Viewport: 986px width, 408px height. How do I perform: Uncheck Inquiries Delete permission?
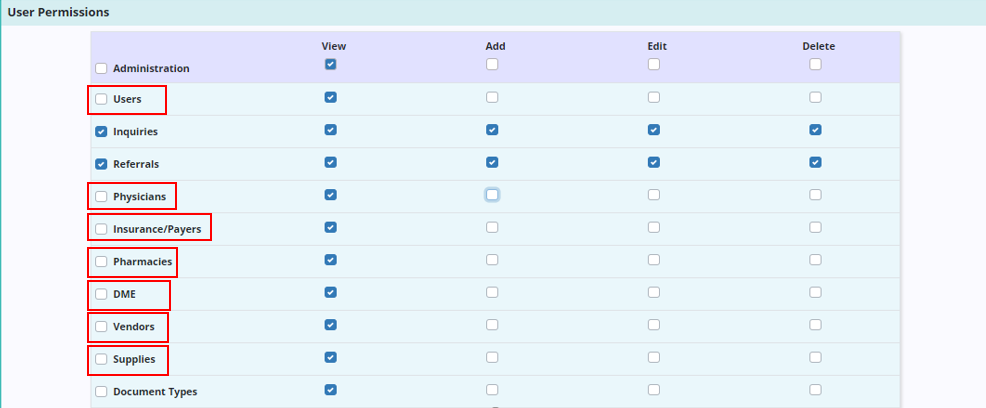pyautogui.click(x=815, y=130)
